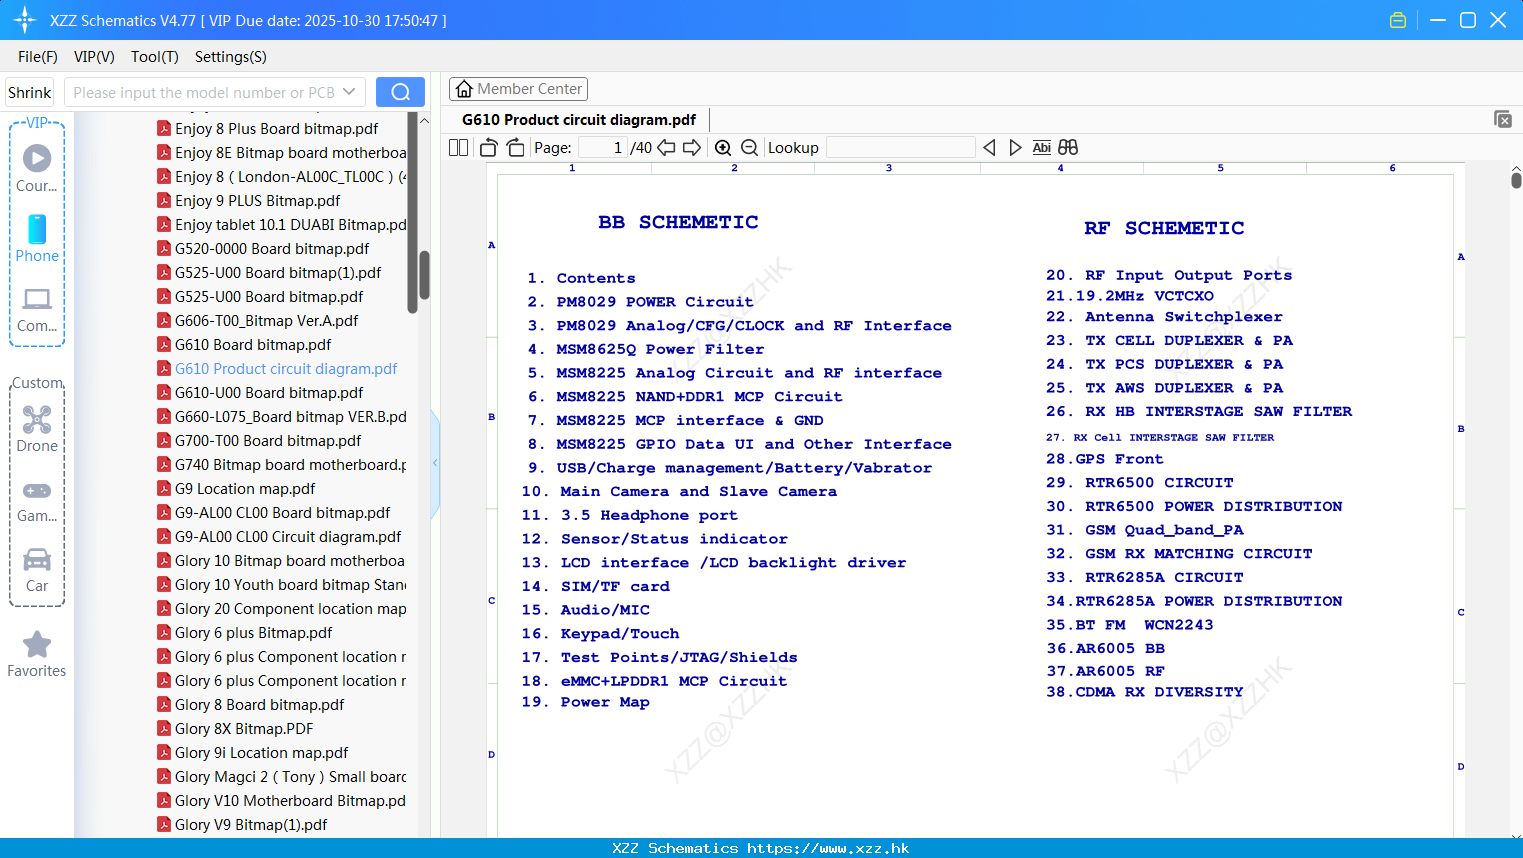Open the Drone category
This screenshot has height=858, width=1523.
click(x=37, y=428)
